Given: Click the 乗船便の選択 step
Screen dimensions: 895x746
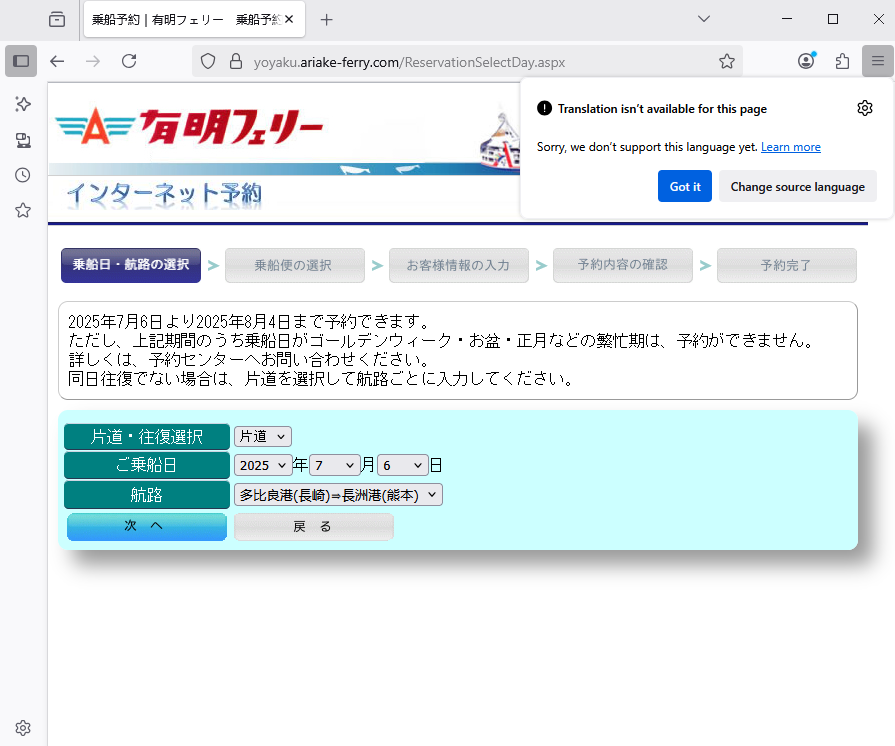Looking at the screenshot, I should [295, 265].
